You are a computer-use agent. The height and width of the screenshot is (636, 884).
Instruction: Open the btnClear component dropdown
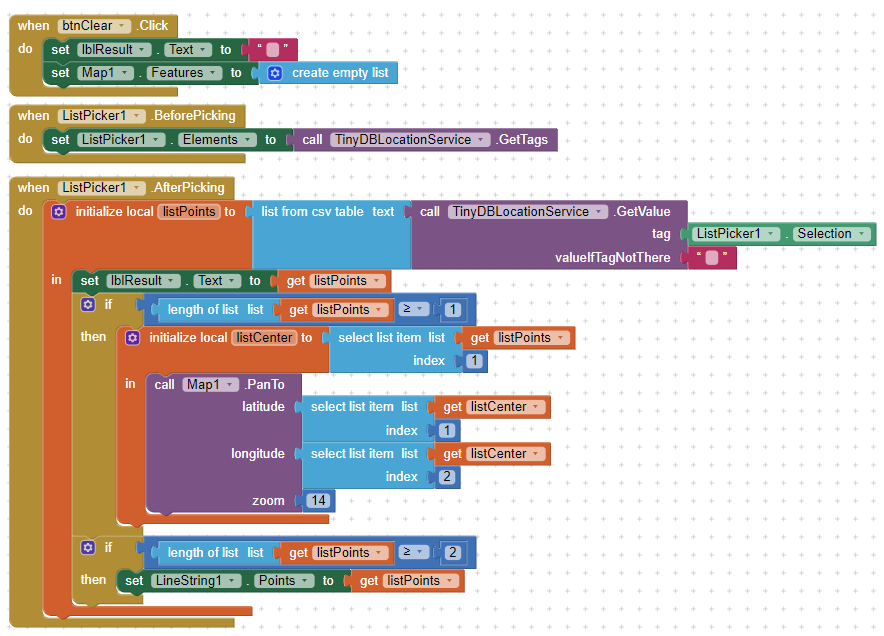click(x=122, y=25)
